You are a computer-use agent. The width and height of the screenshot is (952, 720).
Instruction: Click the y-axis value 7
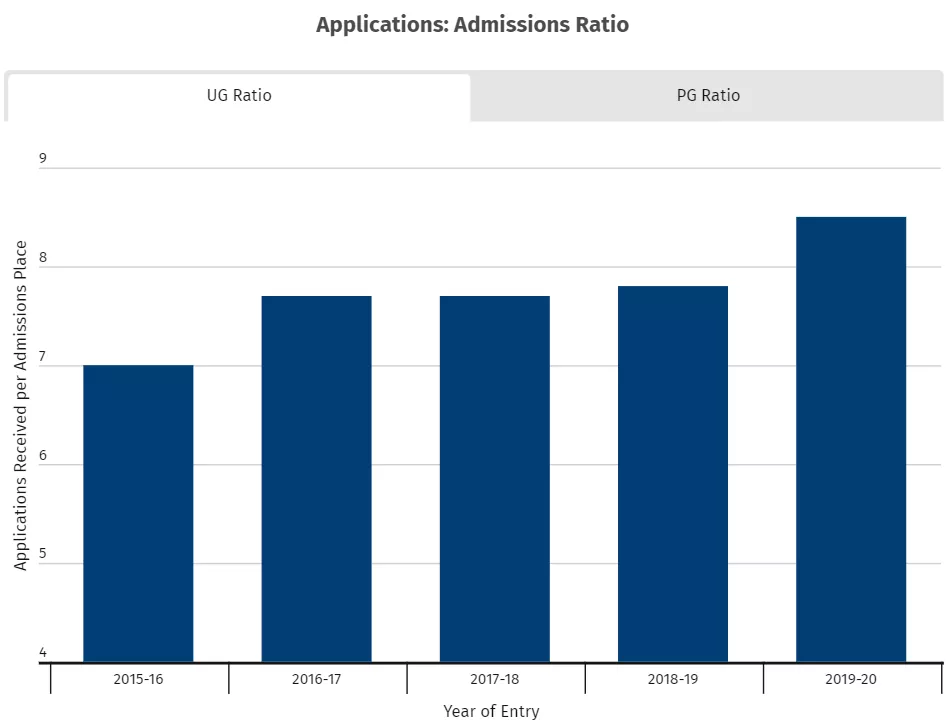(43, 356)
